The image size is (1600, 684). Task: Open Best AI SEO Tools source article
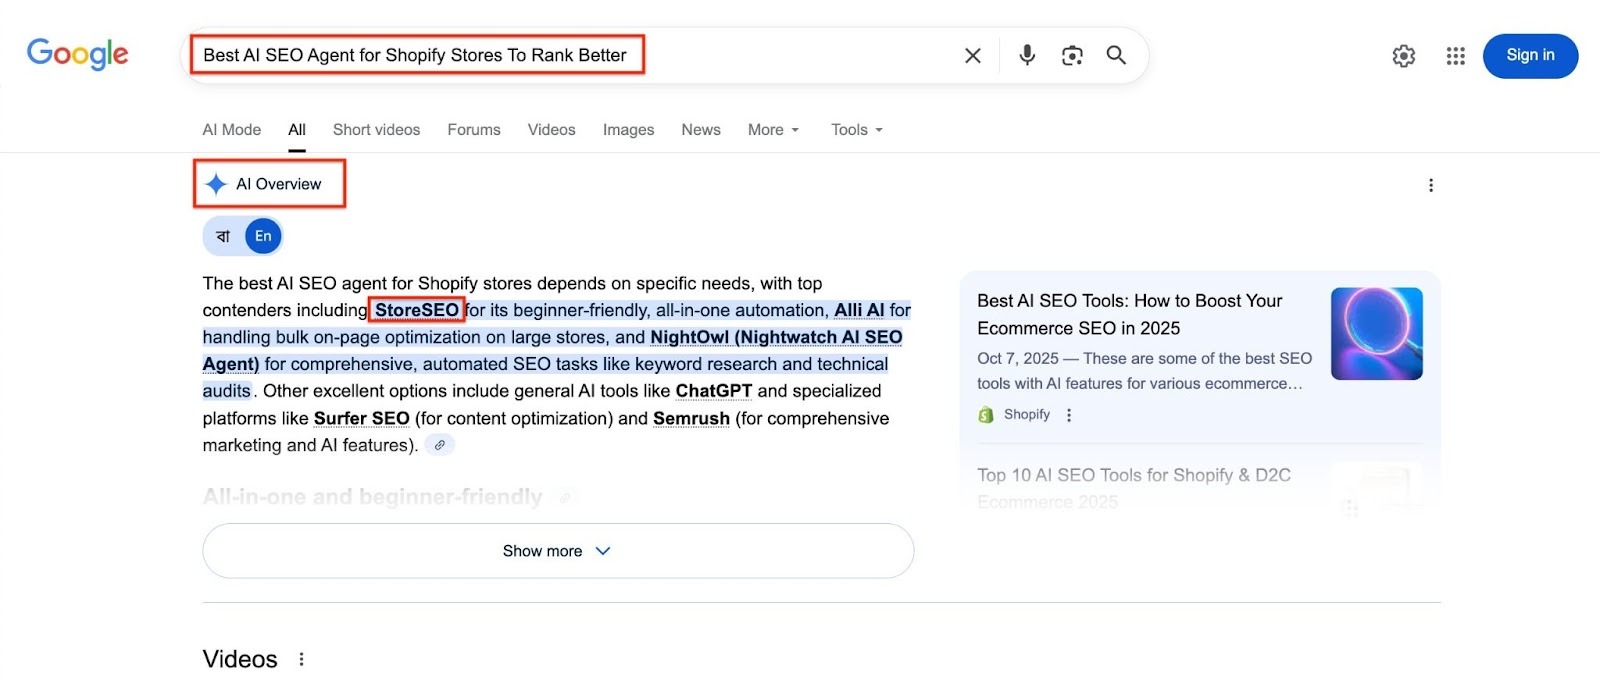tap(1129, 314)
